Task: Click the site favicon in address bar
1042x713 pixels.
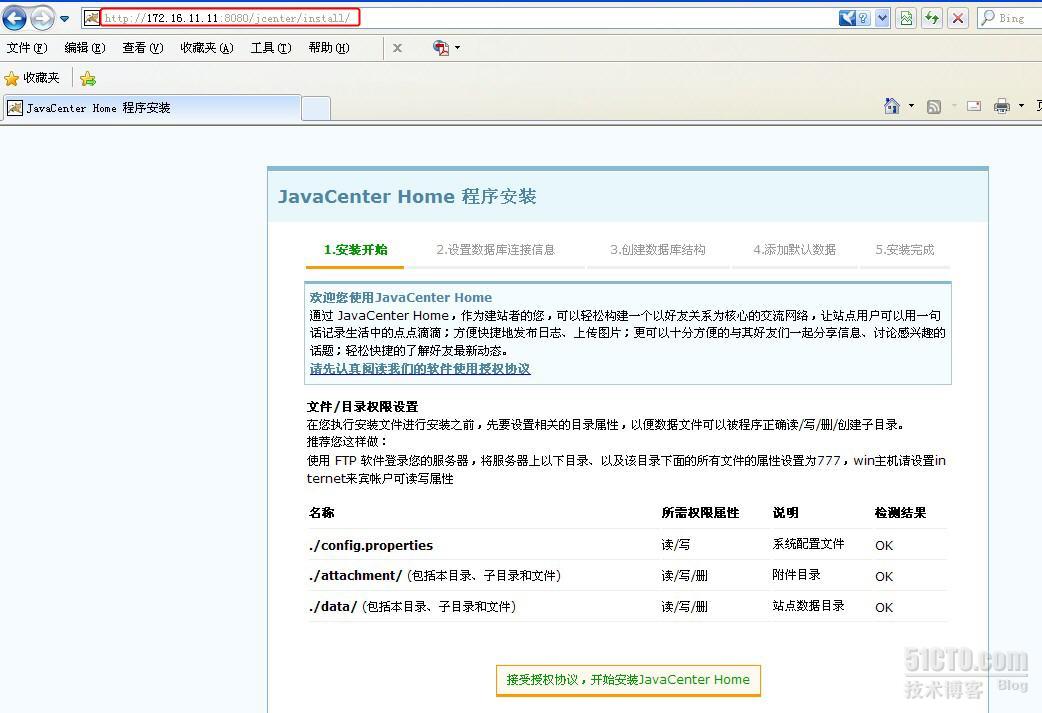Action: (92, 18)
